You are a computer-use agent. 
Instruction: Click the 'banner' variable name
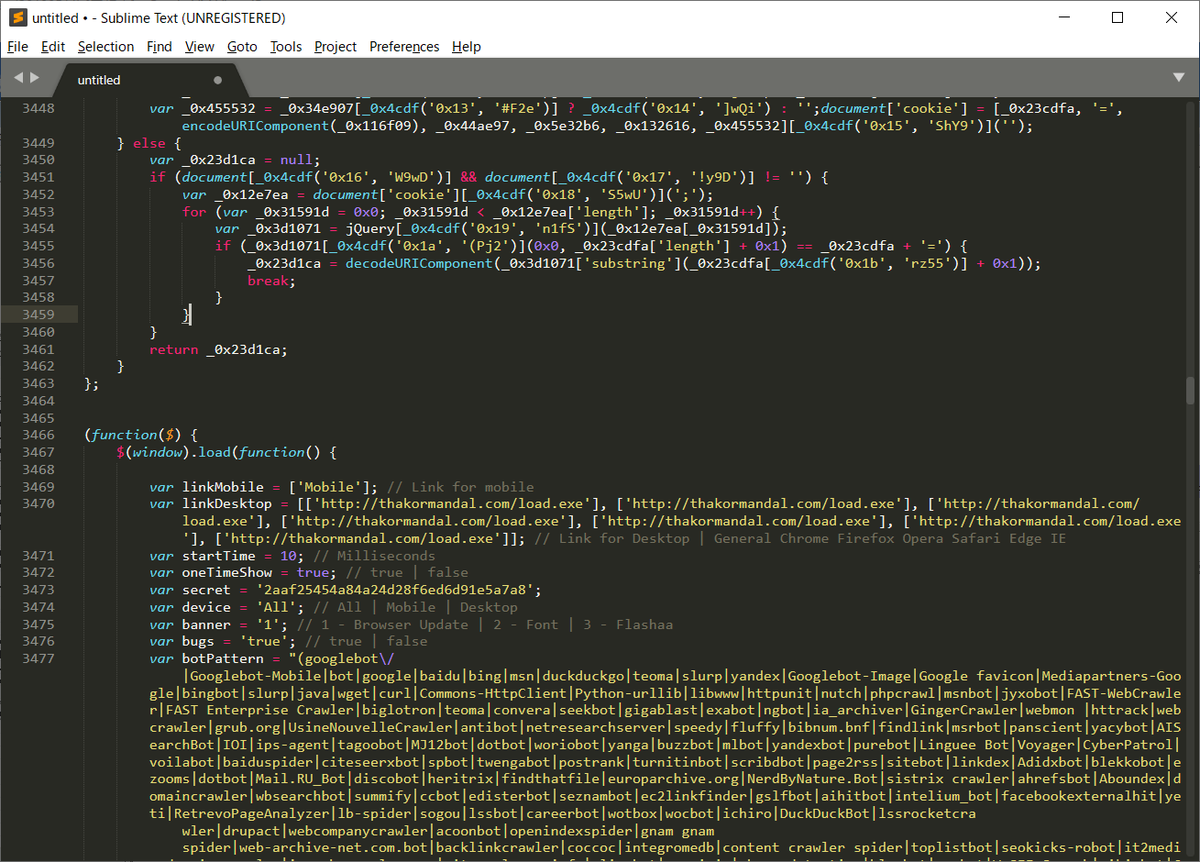tap(207, 625)
